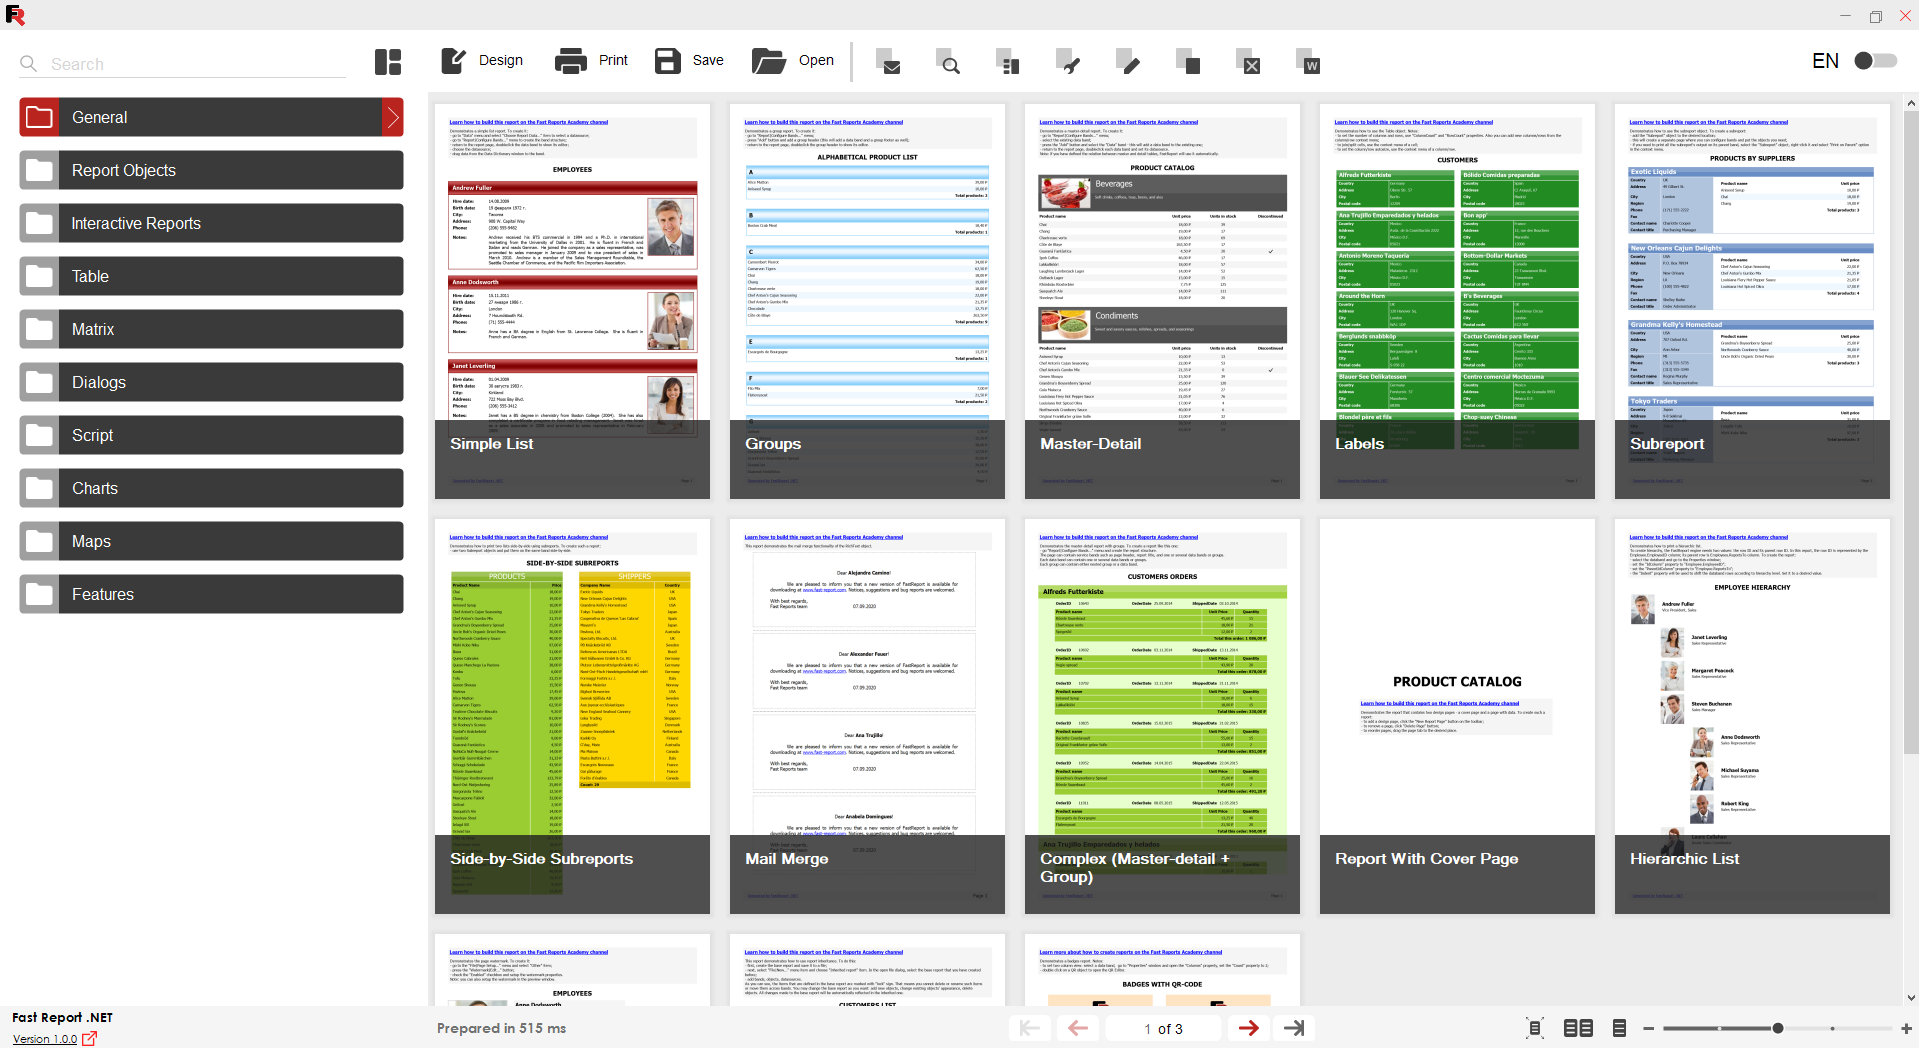Click the zoom in plus button

(x=1906, y=1028)
